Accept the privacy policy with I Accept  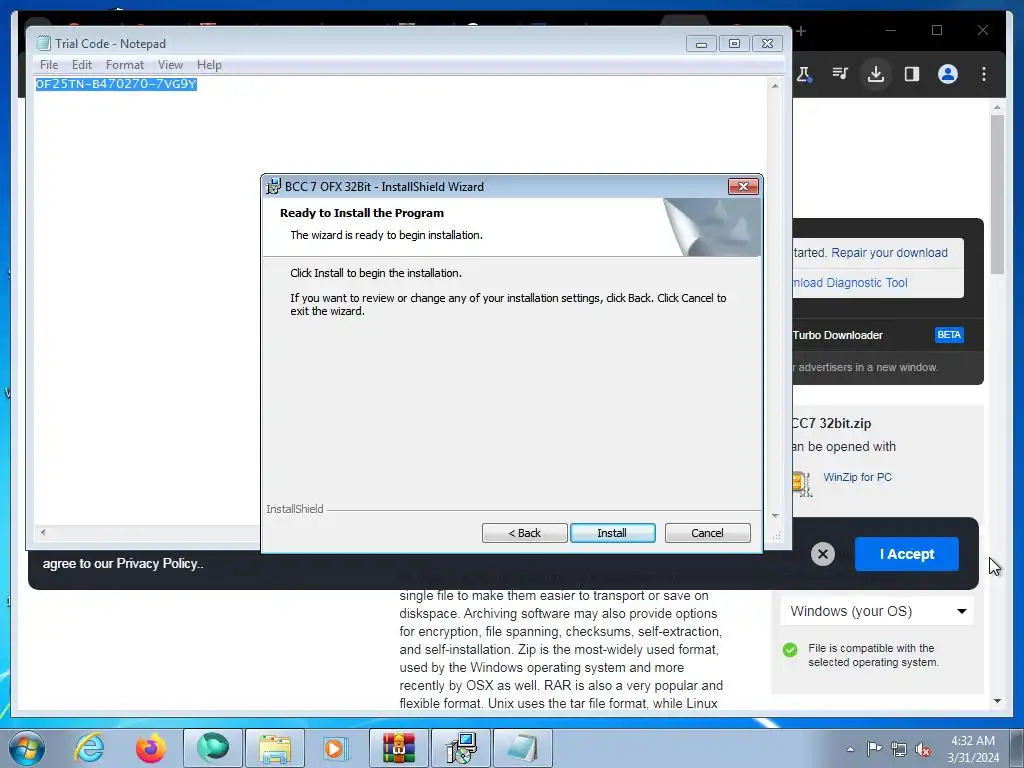tap(906, 554)
